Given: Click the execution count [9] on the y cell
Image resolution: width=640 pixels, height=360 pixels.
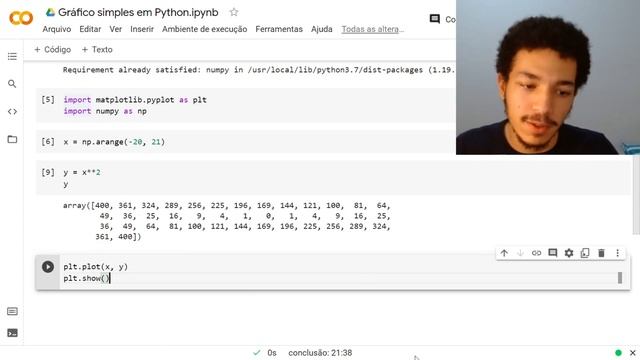Looking at the screenshot, I should point(48,172).
